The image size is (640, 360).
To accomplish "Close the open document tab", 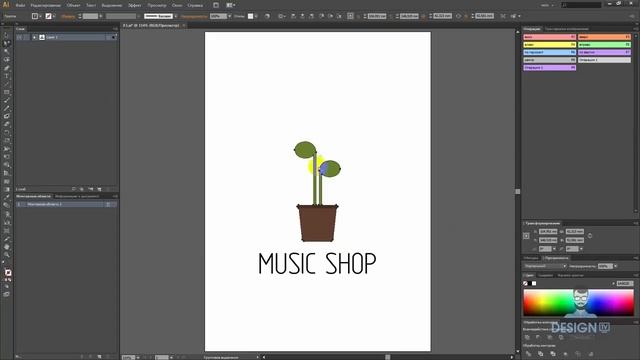I will click(184, 25).
